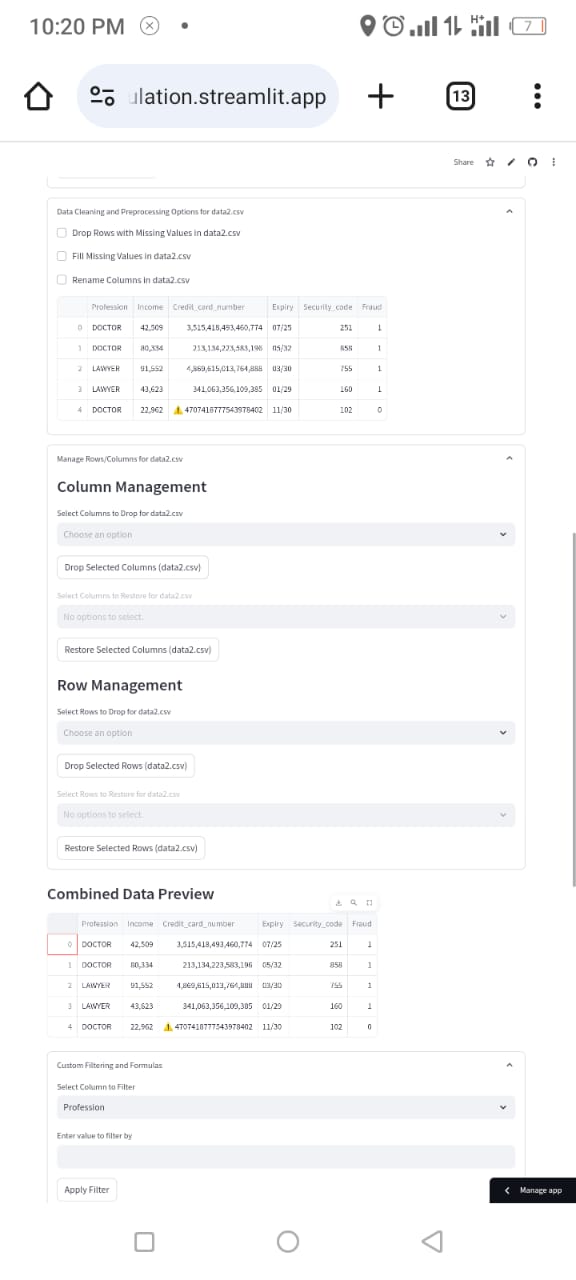Click Apply Filter button
This screenshot has height=1280, width=576.
(x=87, y=1190)
